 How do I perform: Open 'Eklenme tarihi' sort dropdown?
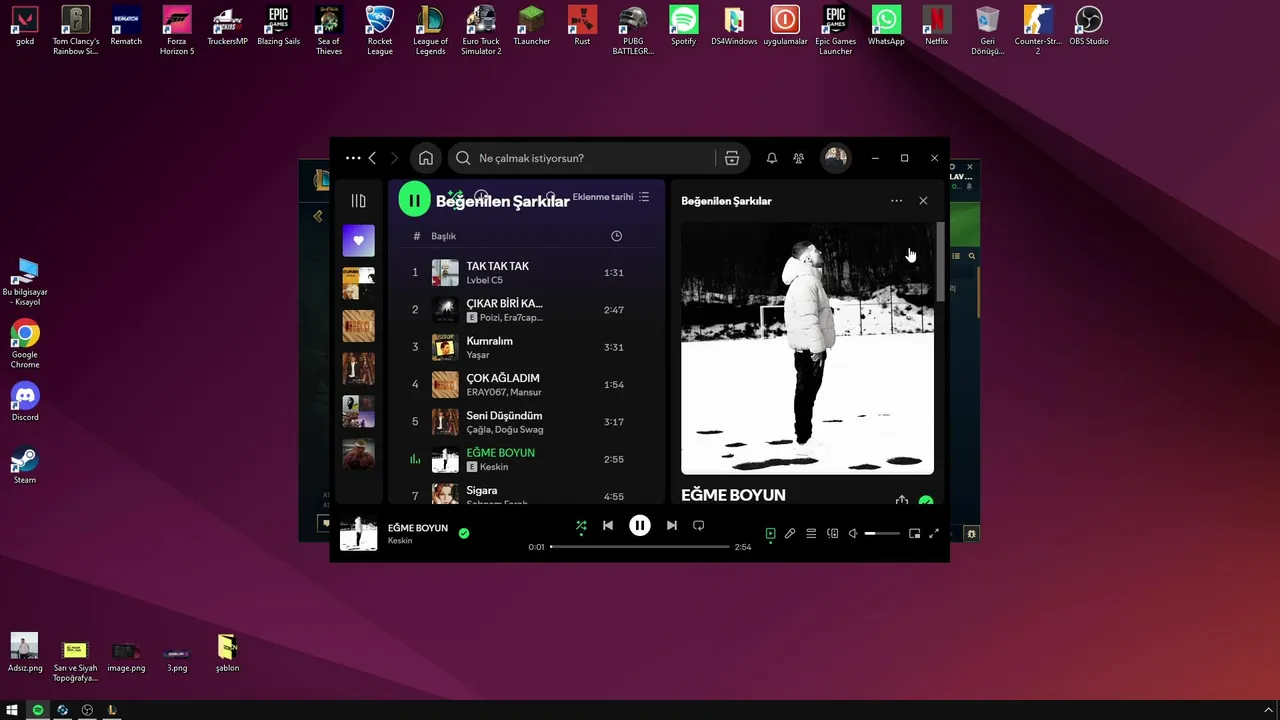coord(611,197)
